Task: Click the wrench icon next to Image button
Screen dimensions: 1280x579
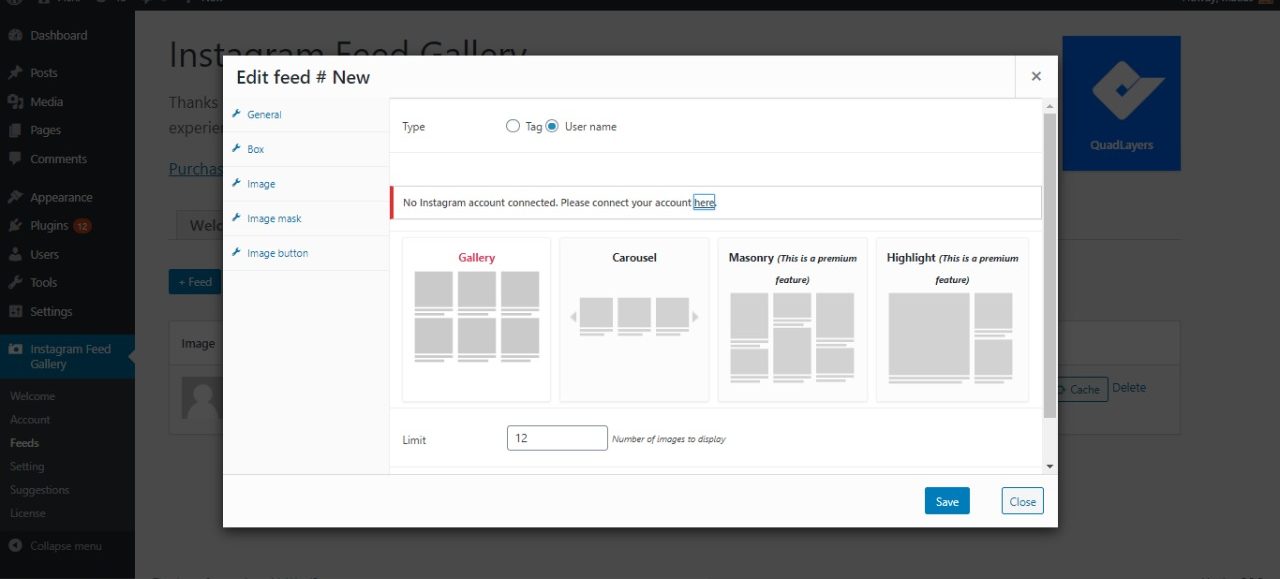Action: tap(237, 253)
